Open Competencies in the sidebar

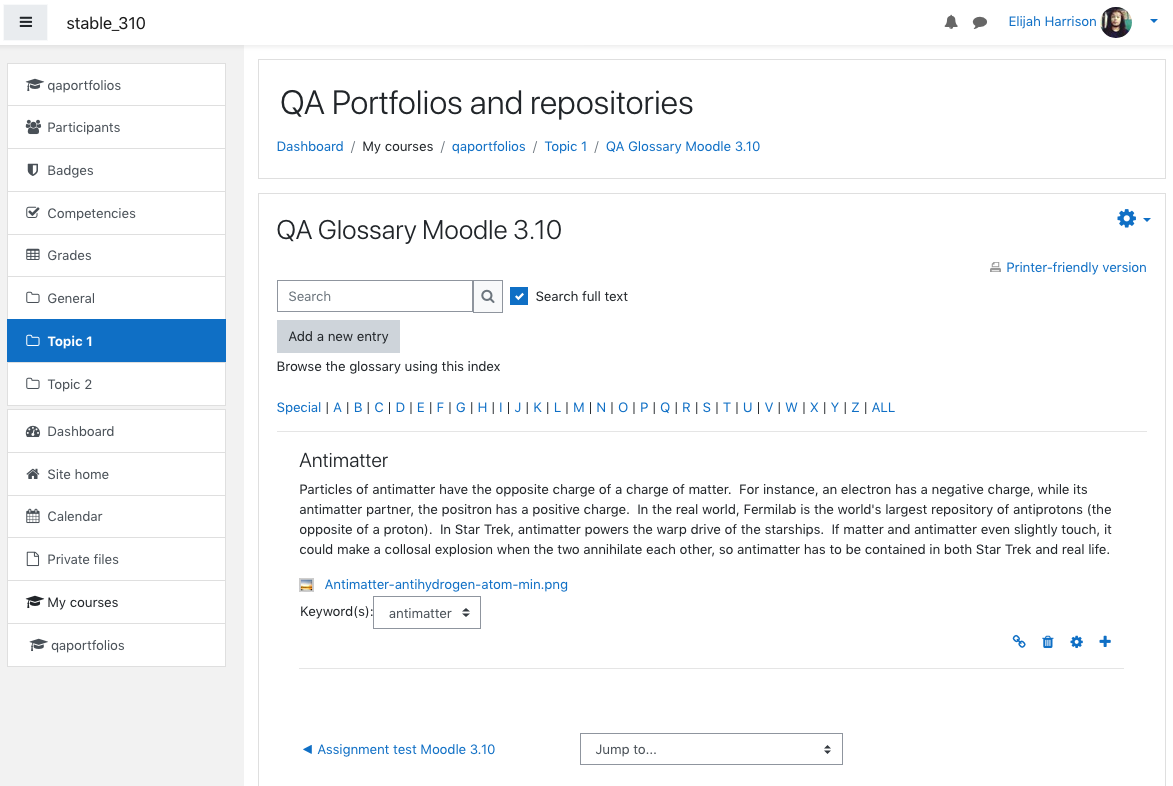click(x=116, y=213)
